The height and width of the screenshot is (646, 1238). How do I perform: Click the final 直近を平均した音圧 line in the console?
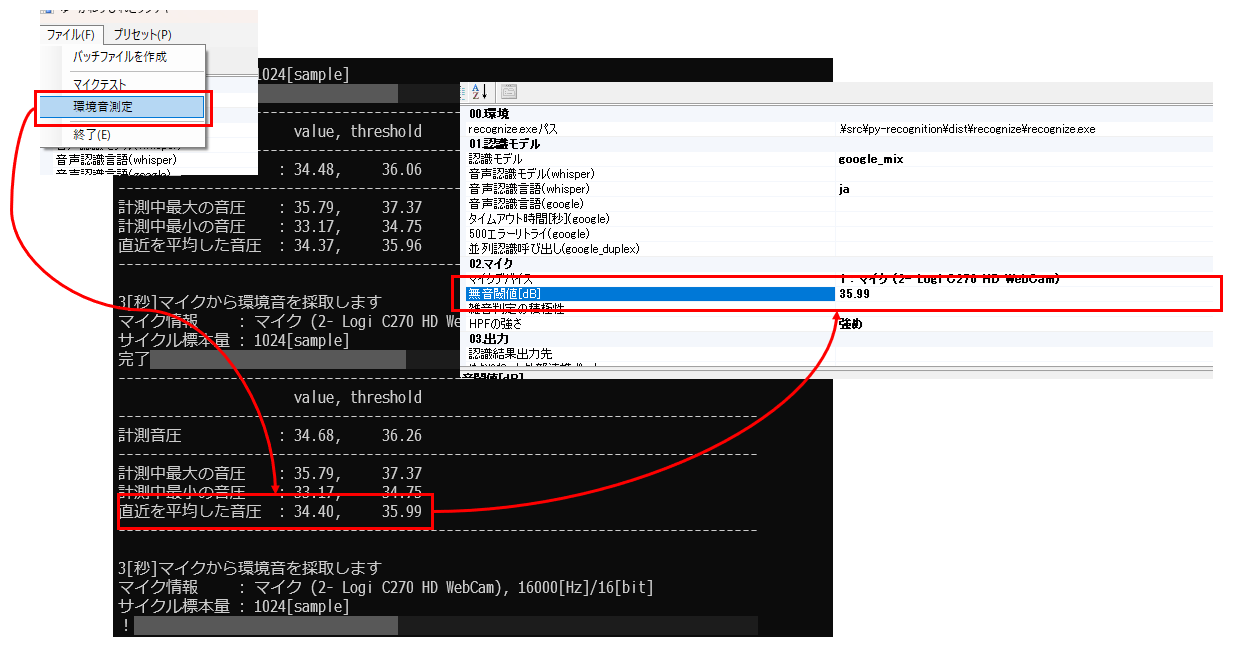[270, 512]
